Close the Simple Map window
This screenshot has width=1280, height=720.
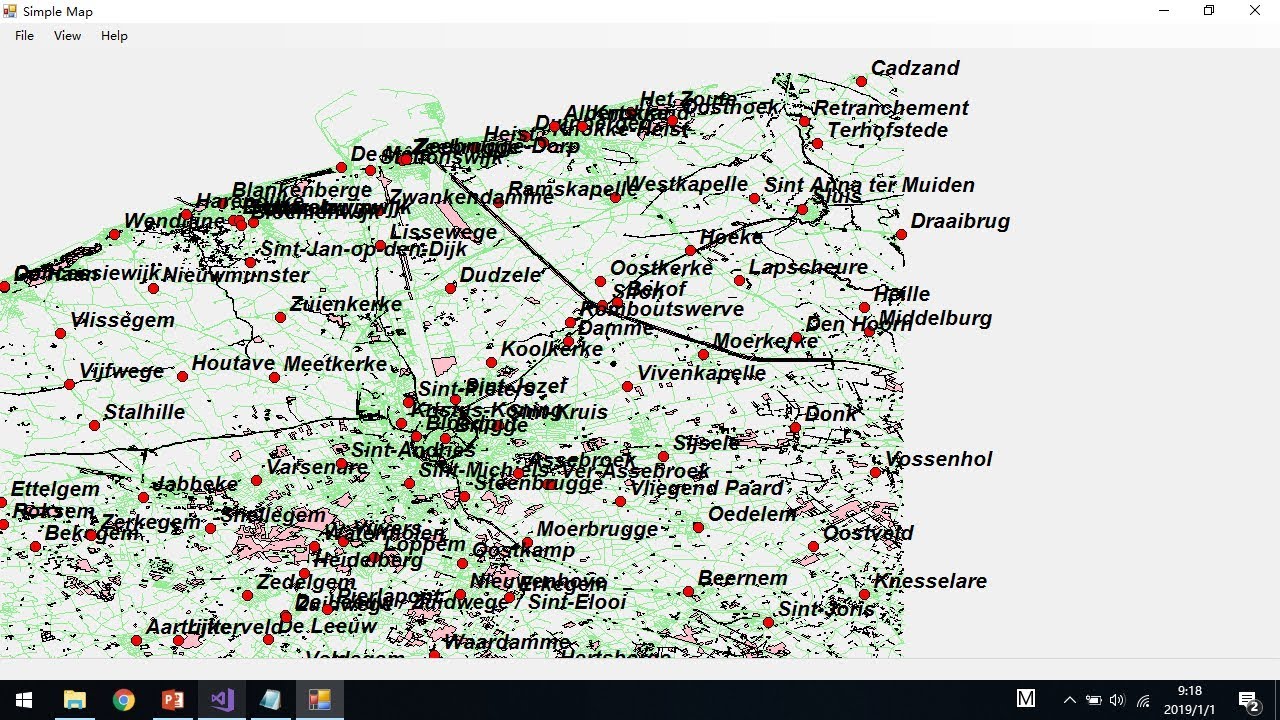click(1255, 11)
